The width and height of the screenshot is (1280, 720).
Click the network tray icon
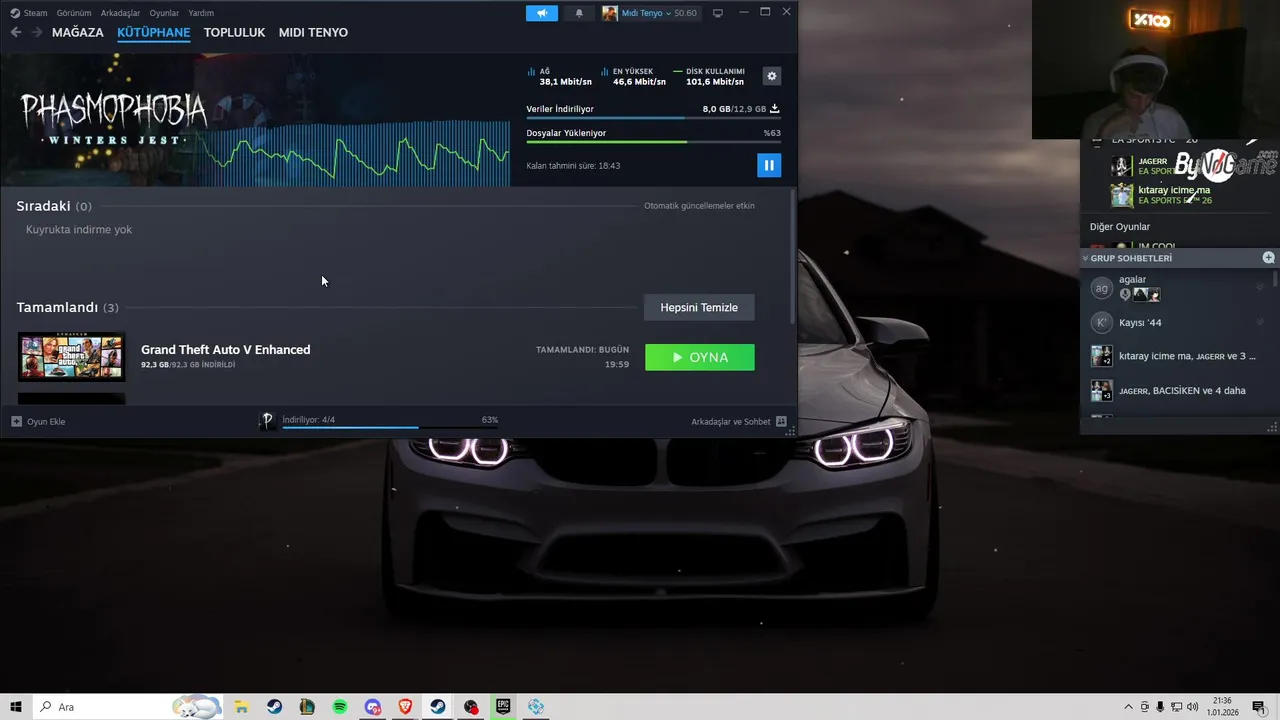[x=1176, y=707]
